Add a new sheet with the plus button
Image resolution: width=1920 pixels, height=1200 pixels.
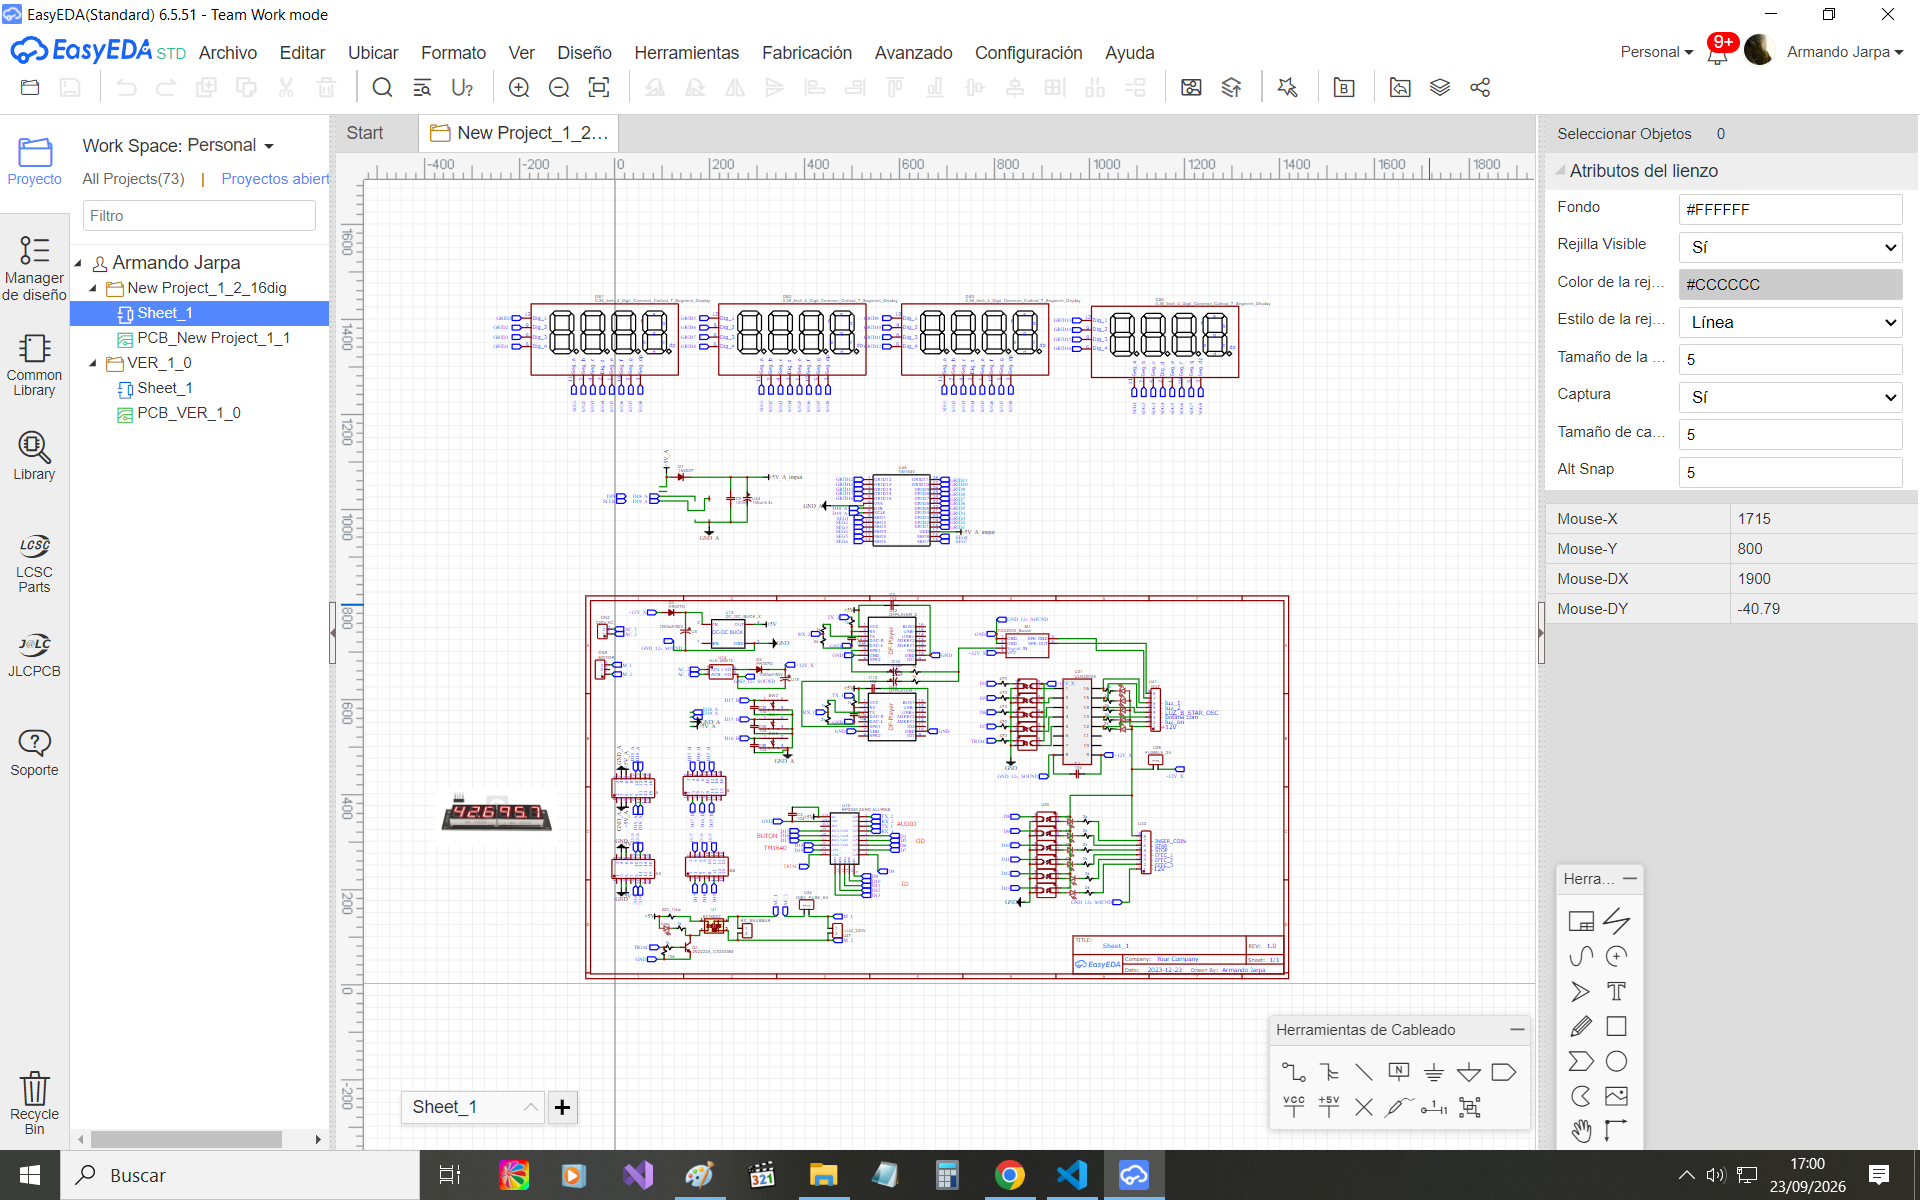(563, 1107)
